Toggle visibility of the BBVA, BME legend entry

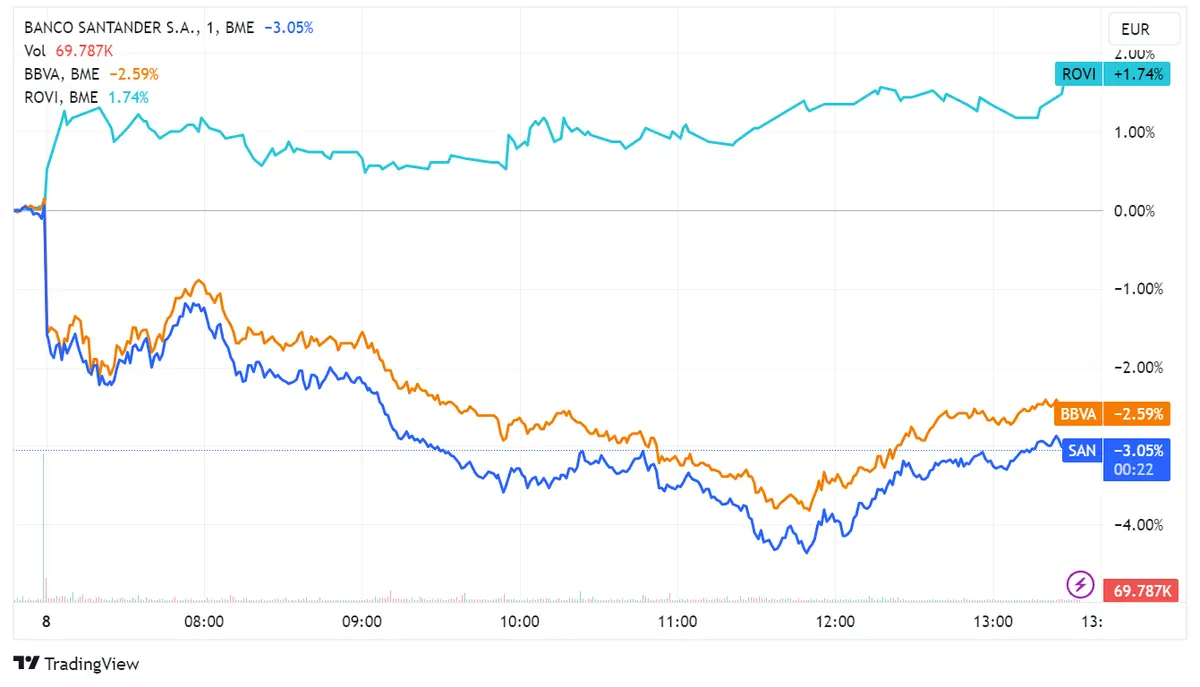60,73
